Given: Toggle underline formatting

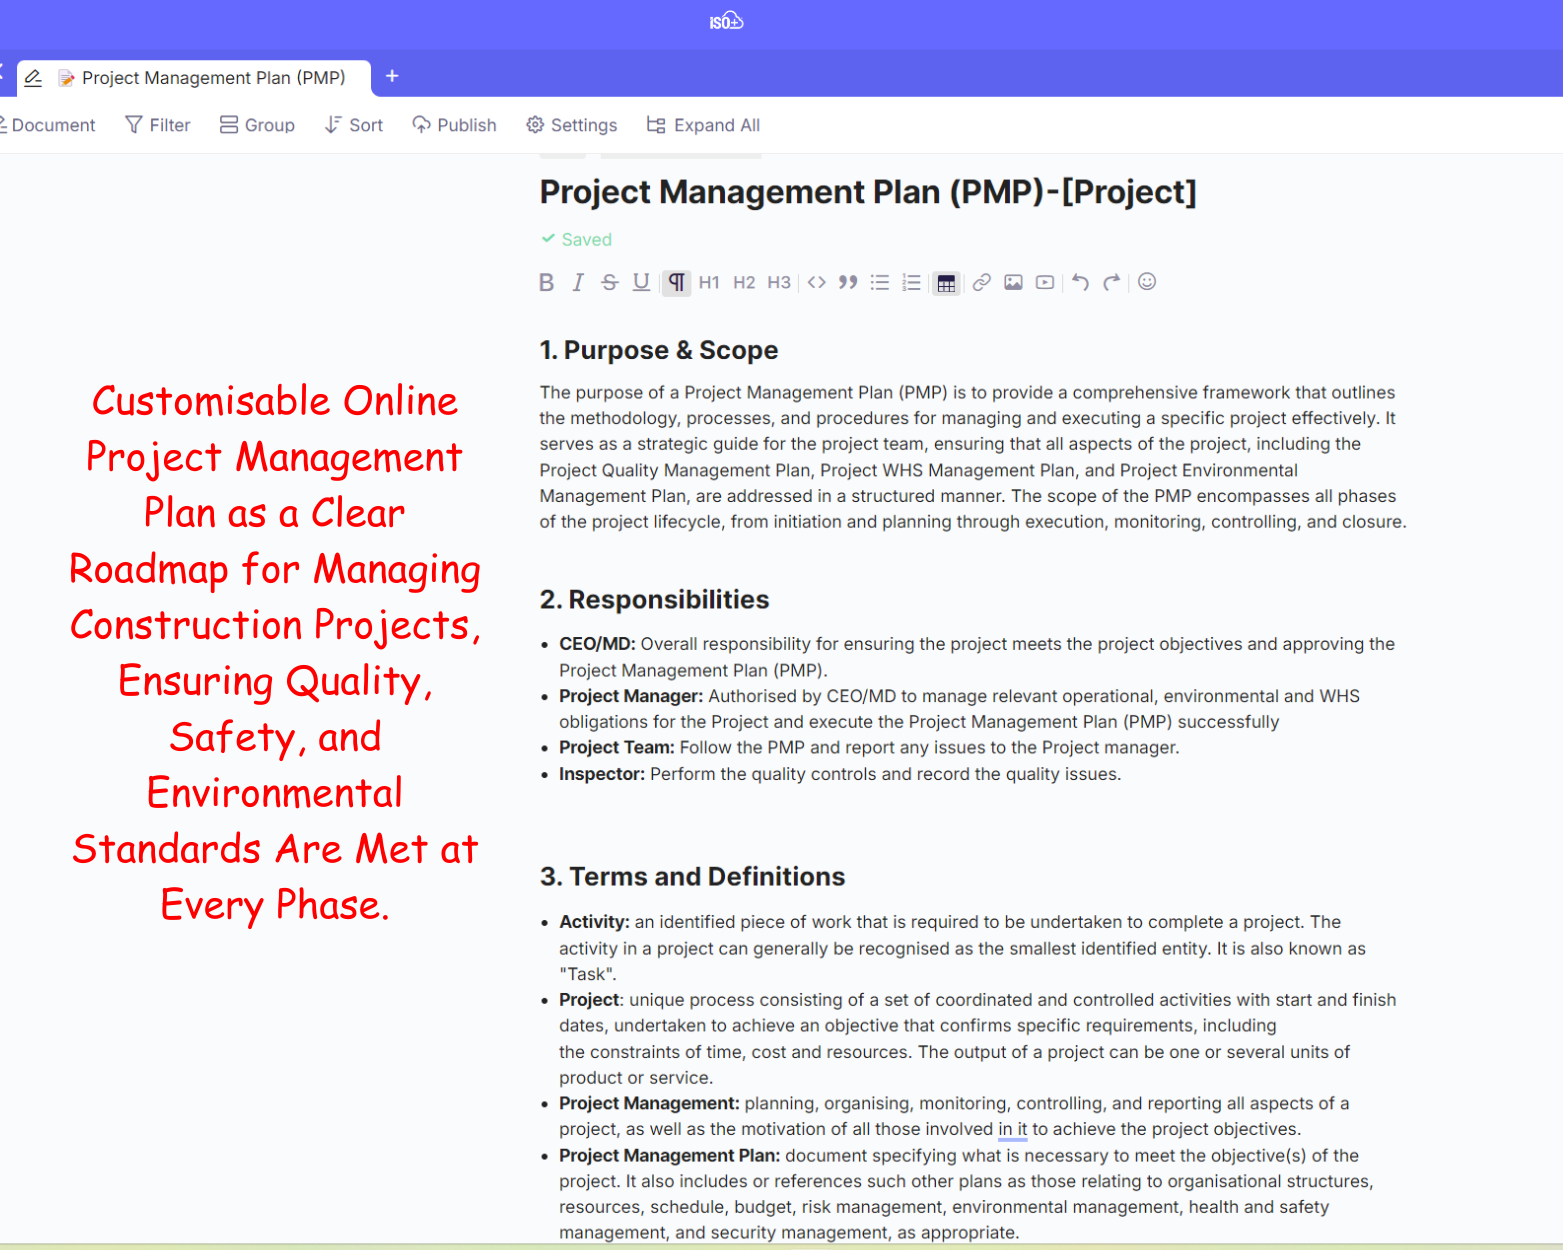Looking at the screenshot, I should (642, 283).
